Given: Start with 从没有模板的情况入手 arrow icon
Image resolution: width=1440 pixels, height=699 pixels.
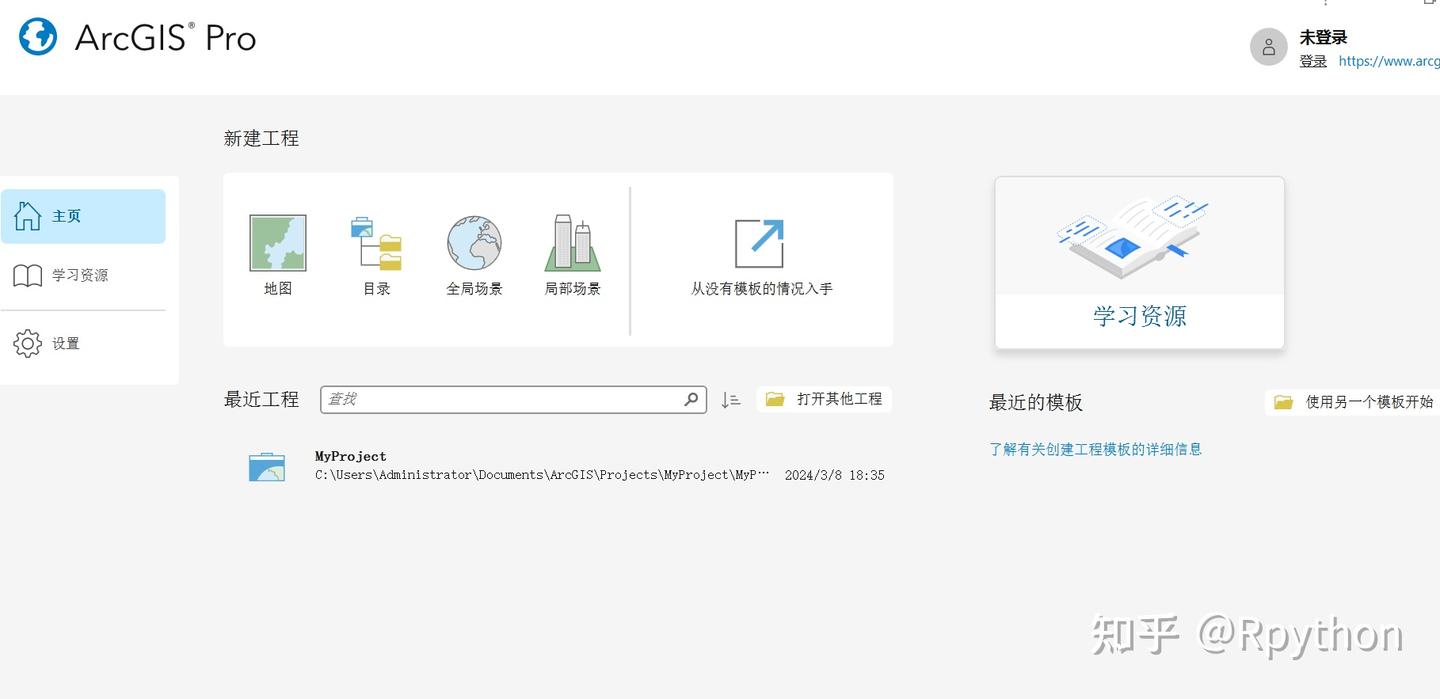Looking at the screenshot, I should 760,243.
